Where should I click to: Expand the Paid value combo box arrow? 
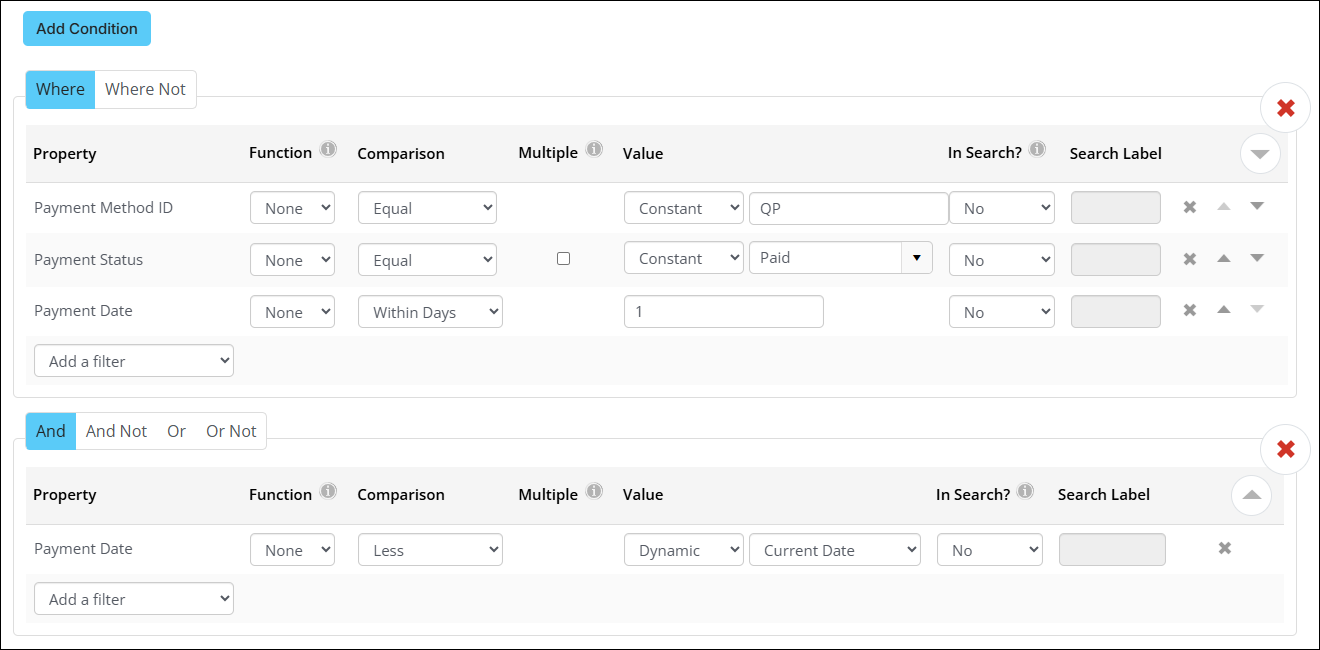[x=916, y=258]
